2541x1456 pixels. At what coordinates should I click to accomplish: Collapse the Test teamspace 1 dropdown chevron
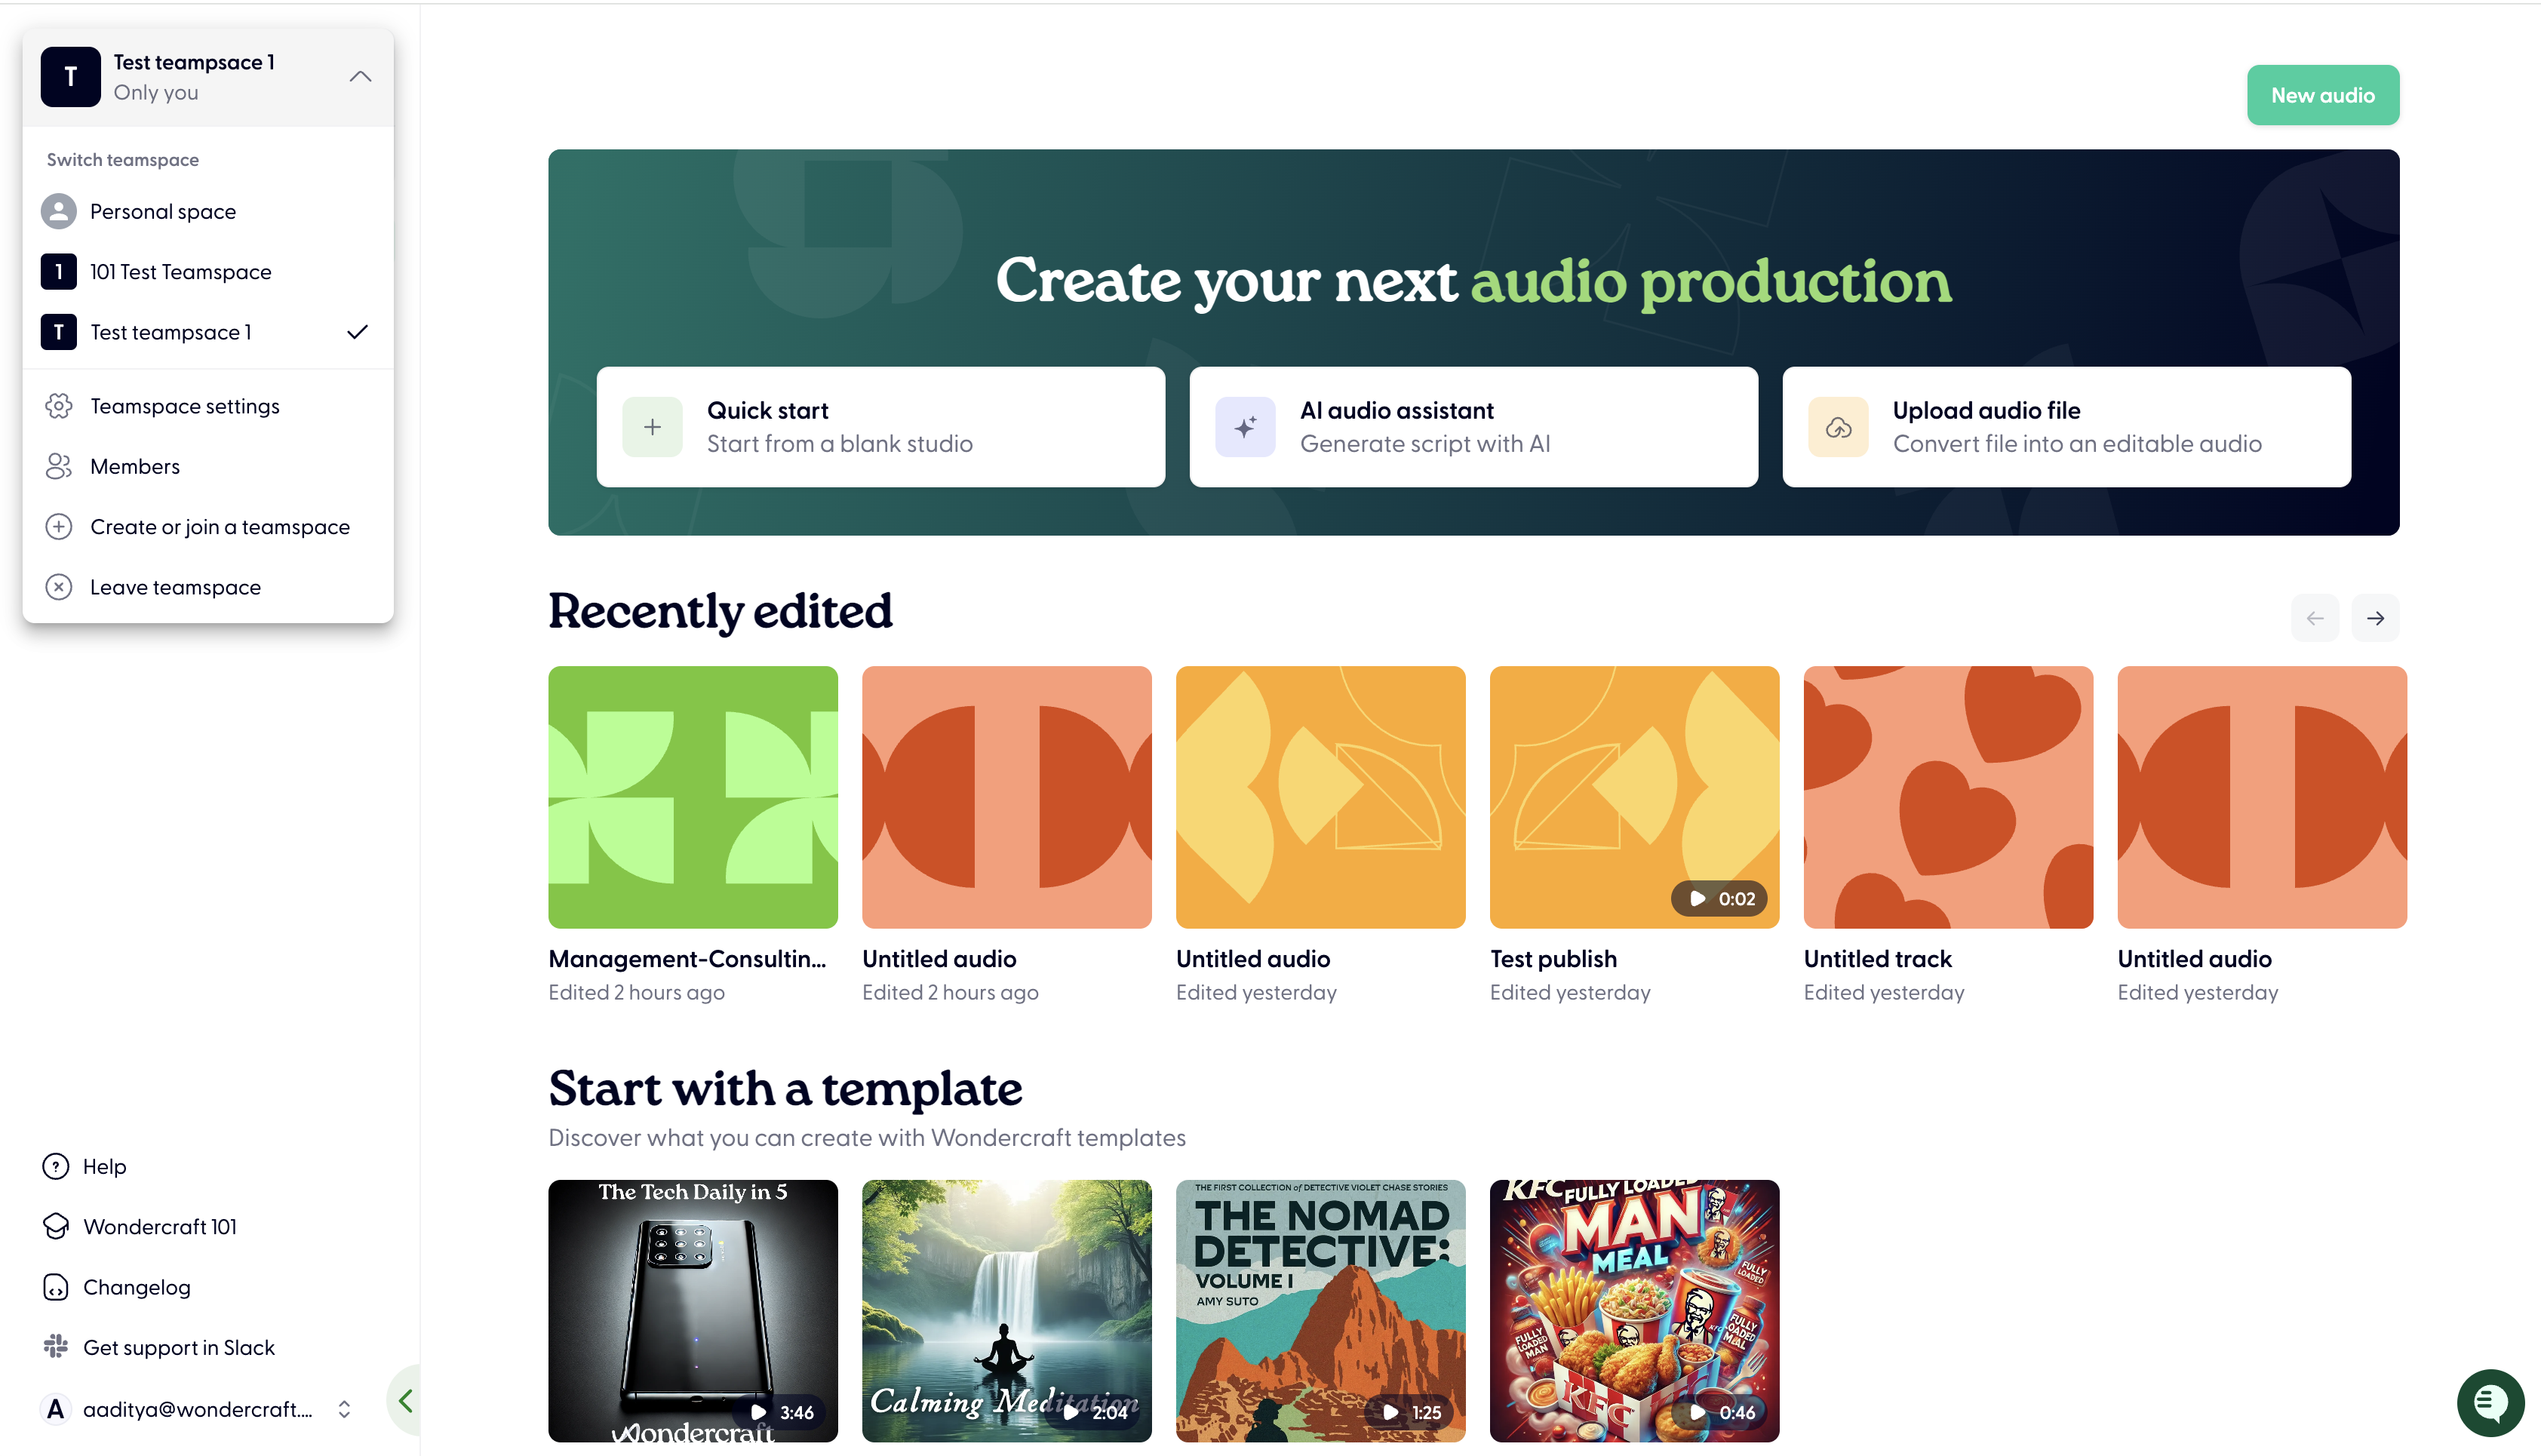360,77
